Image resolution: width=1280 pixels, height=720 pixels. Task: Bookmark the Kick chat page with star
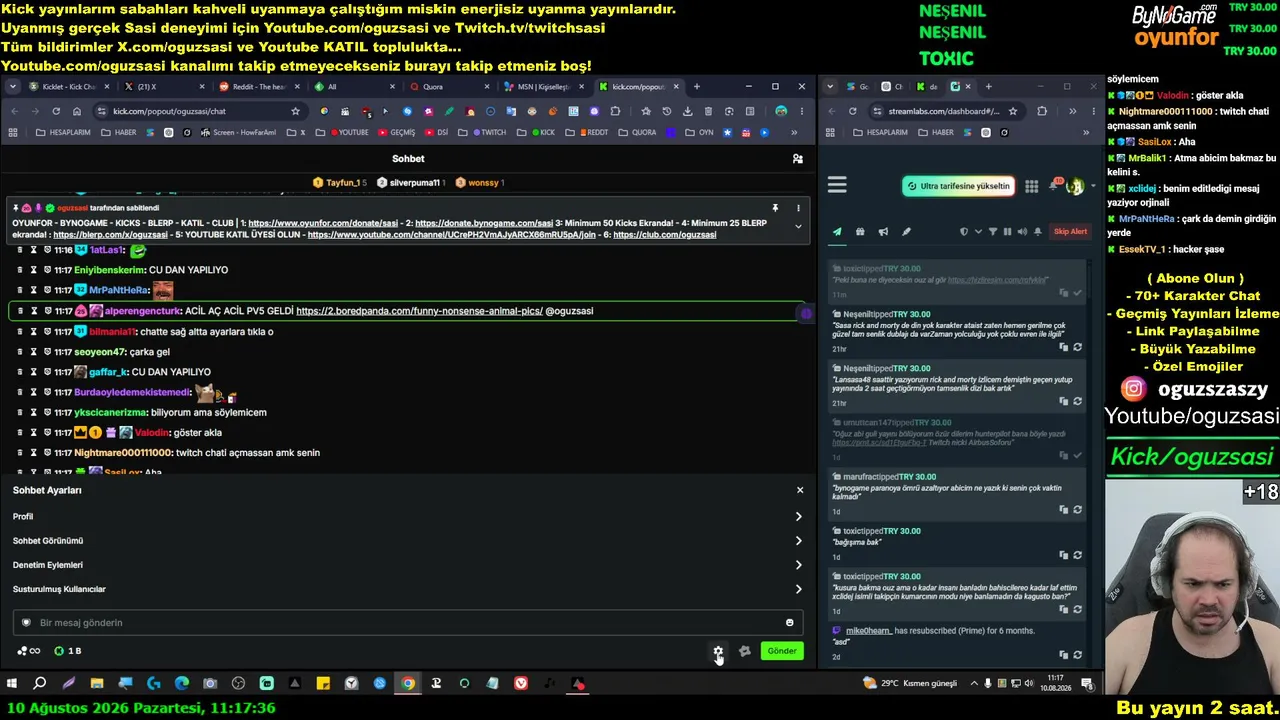(295, 111)
